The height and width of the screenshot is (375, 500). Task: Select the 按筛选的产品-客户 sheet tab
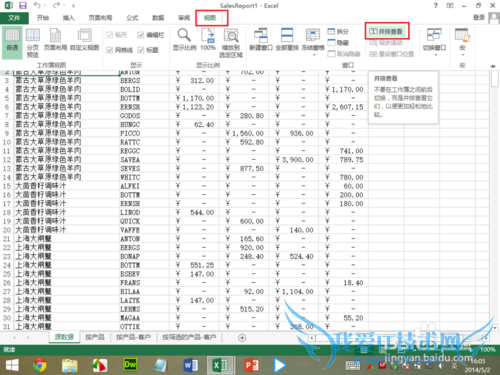coord(189,337)
